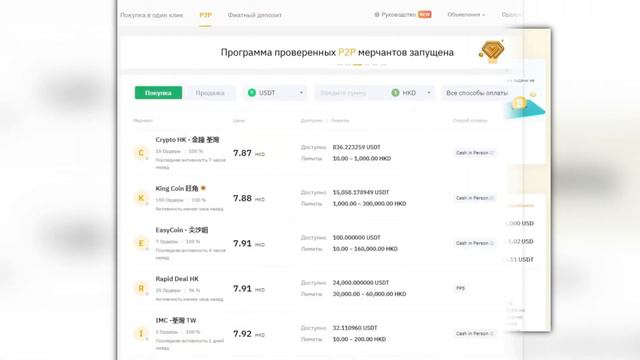
Task: Switch to the P2P tab
Action: coord(205,15)
